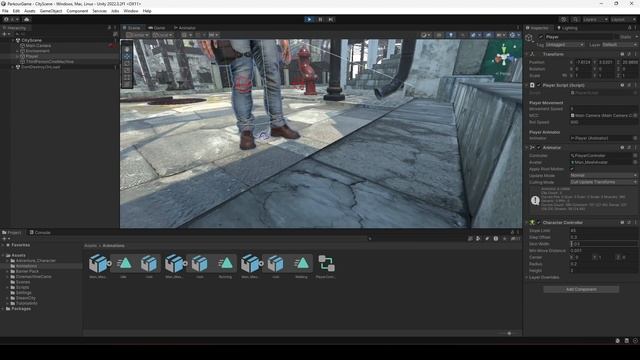Open the Layer dropdown in Inspector
This screenshot has width=640, height=360.
620,44
